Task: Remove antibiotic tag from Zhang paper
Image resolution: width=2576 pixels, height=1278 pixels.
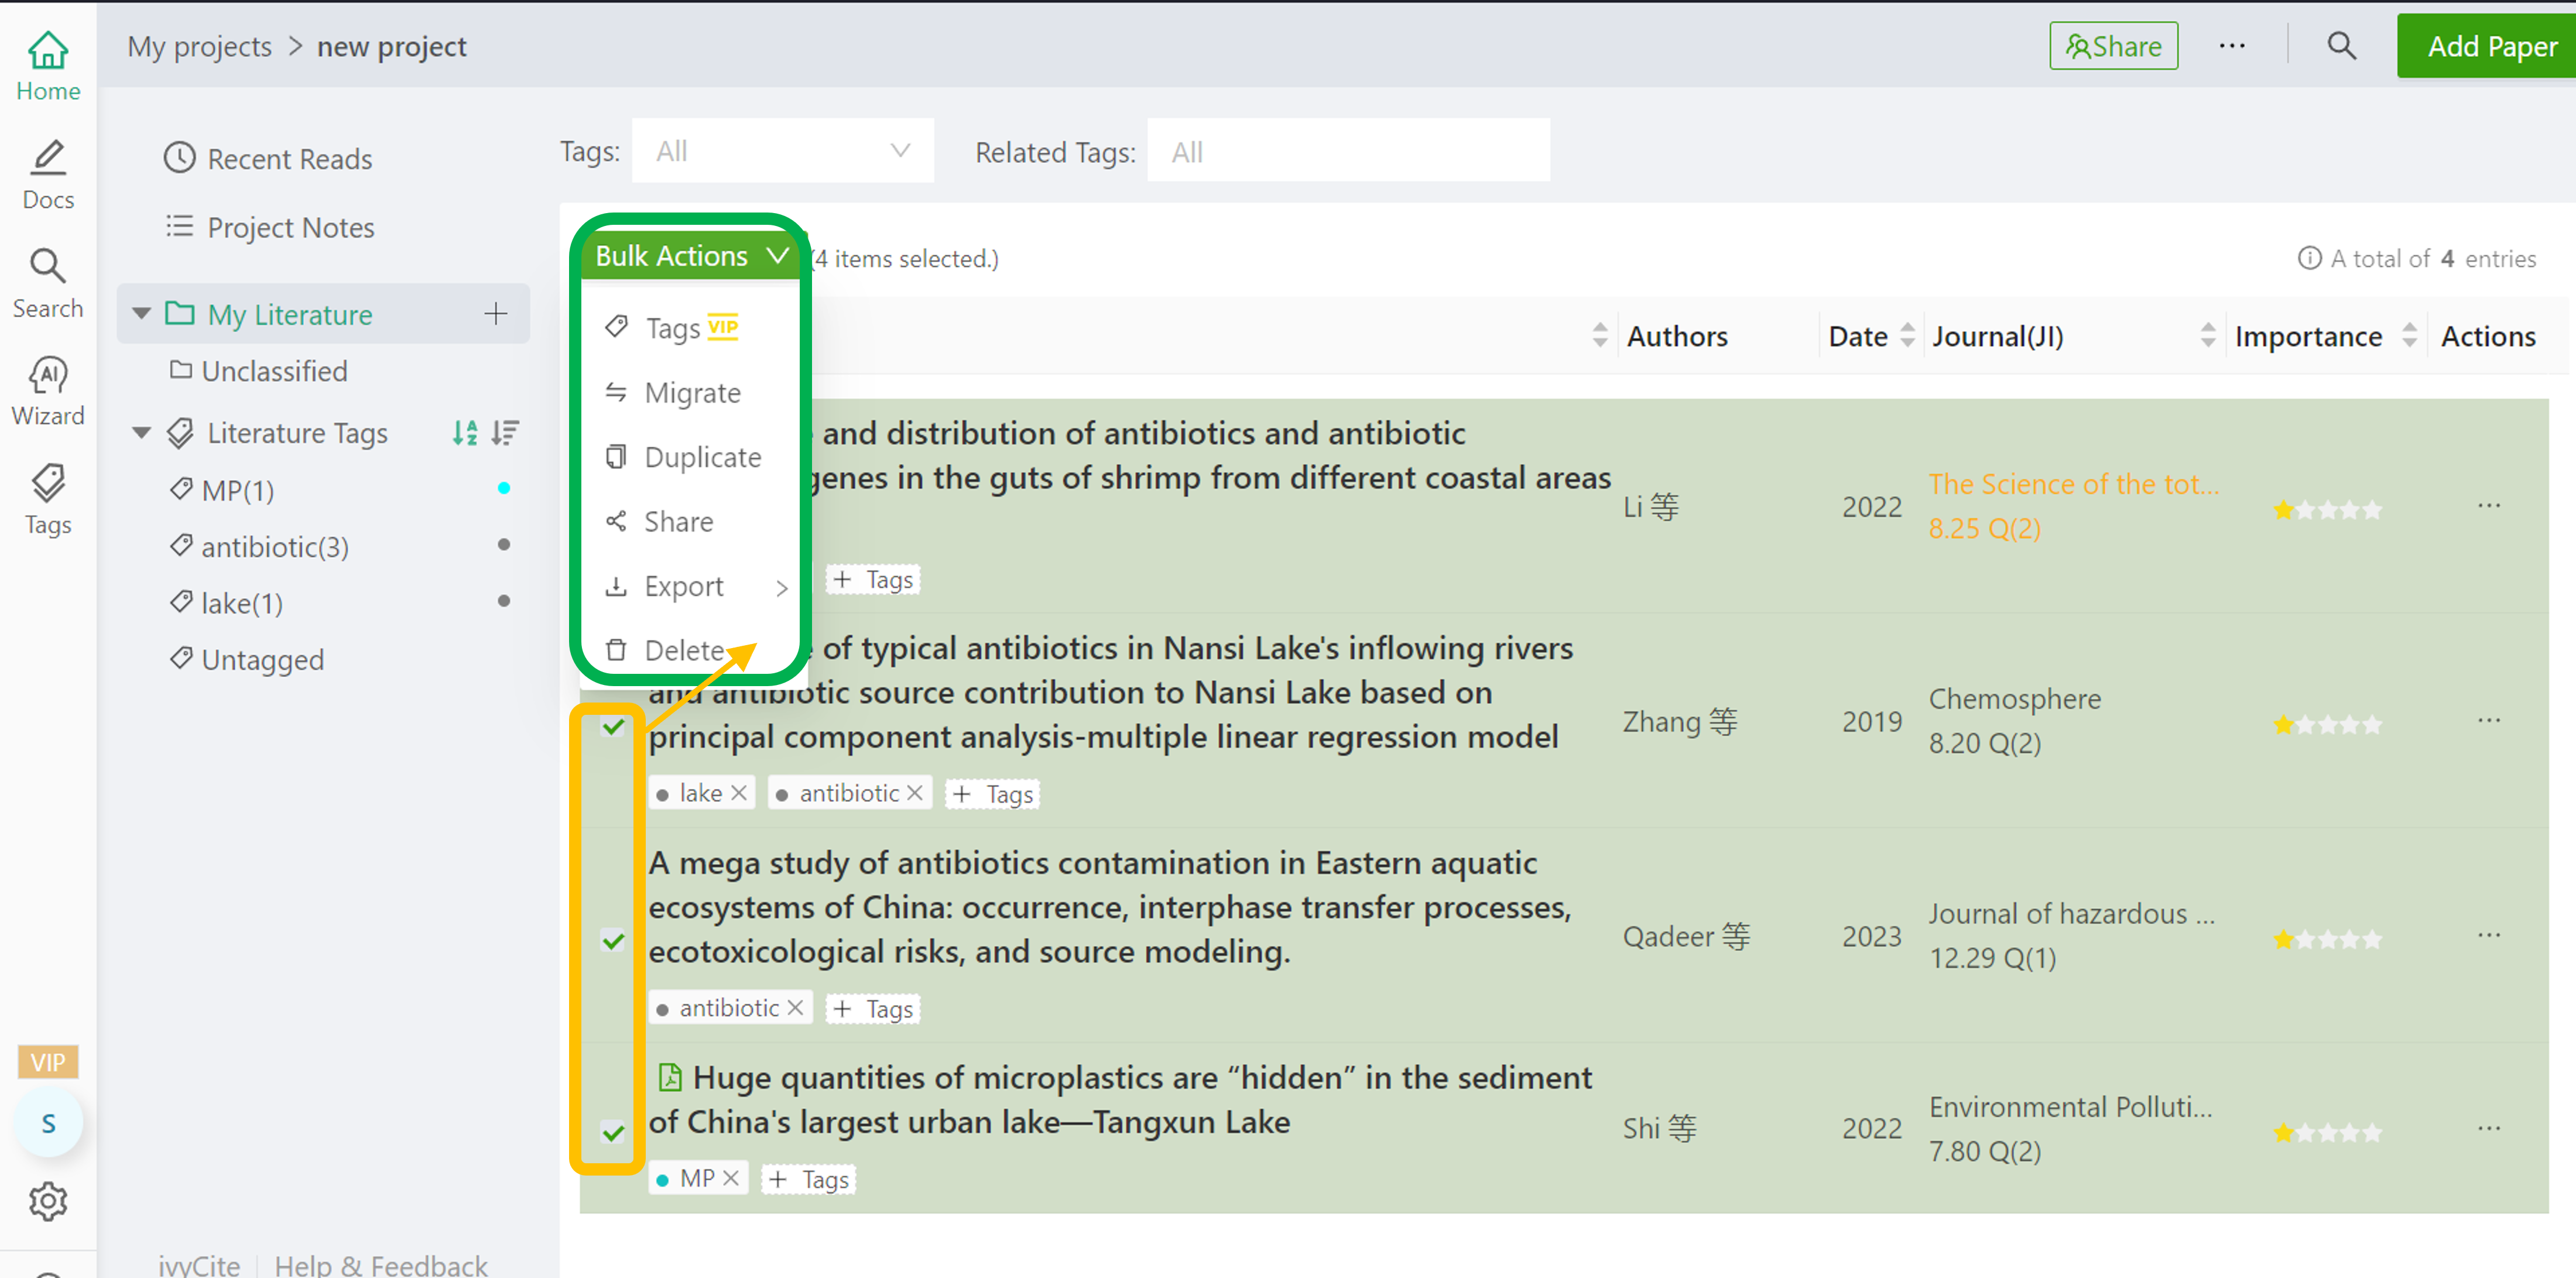Action: pos(914,793)
